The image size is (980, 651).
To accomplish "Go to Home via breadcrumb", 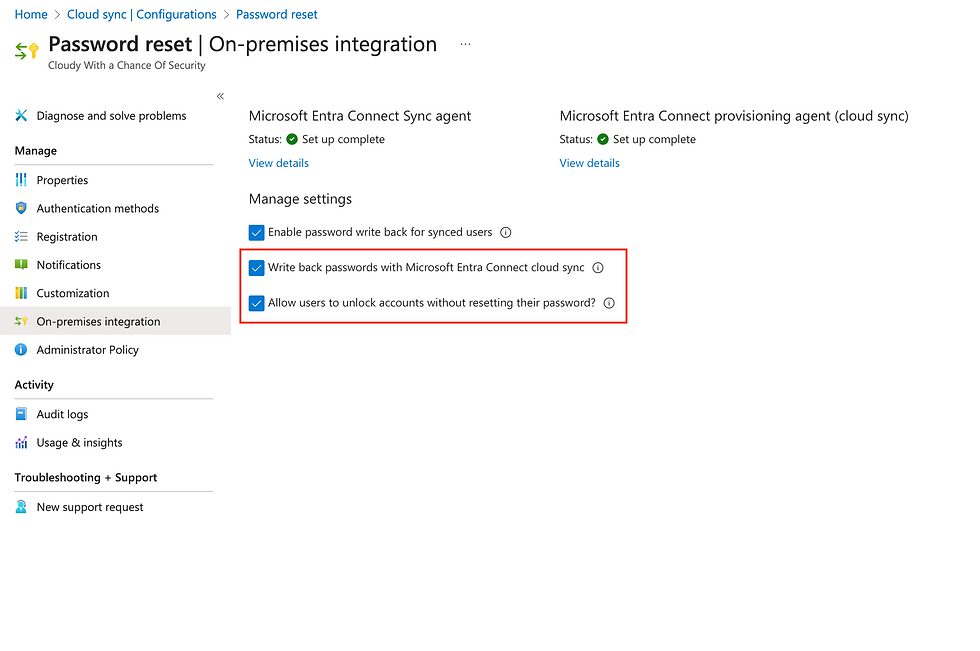I will (30, 14).
